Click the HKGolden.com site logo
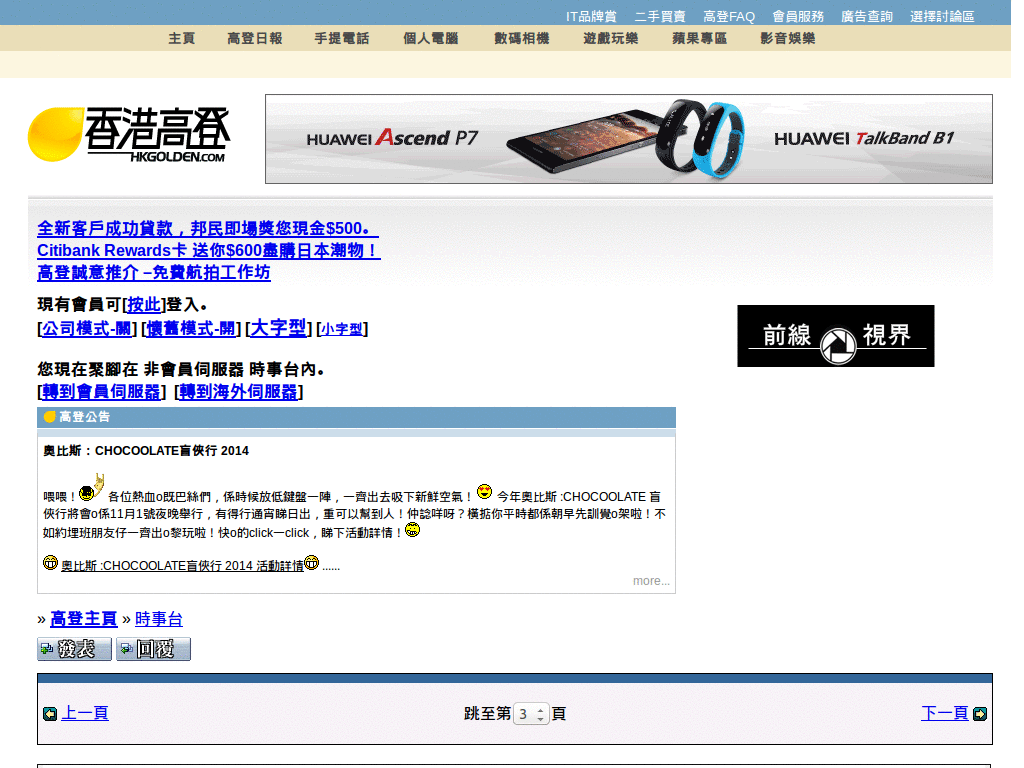Screen dimensions: 1024x768 [129, 135]
